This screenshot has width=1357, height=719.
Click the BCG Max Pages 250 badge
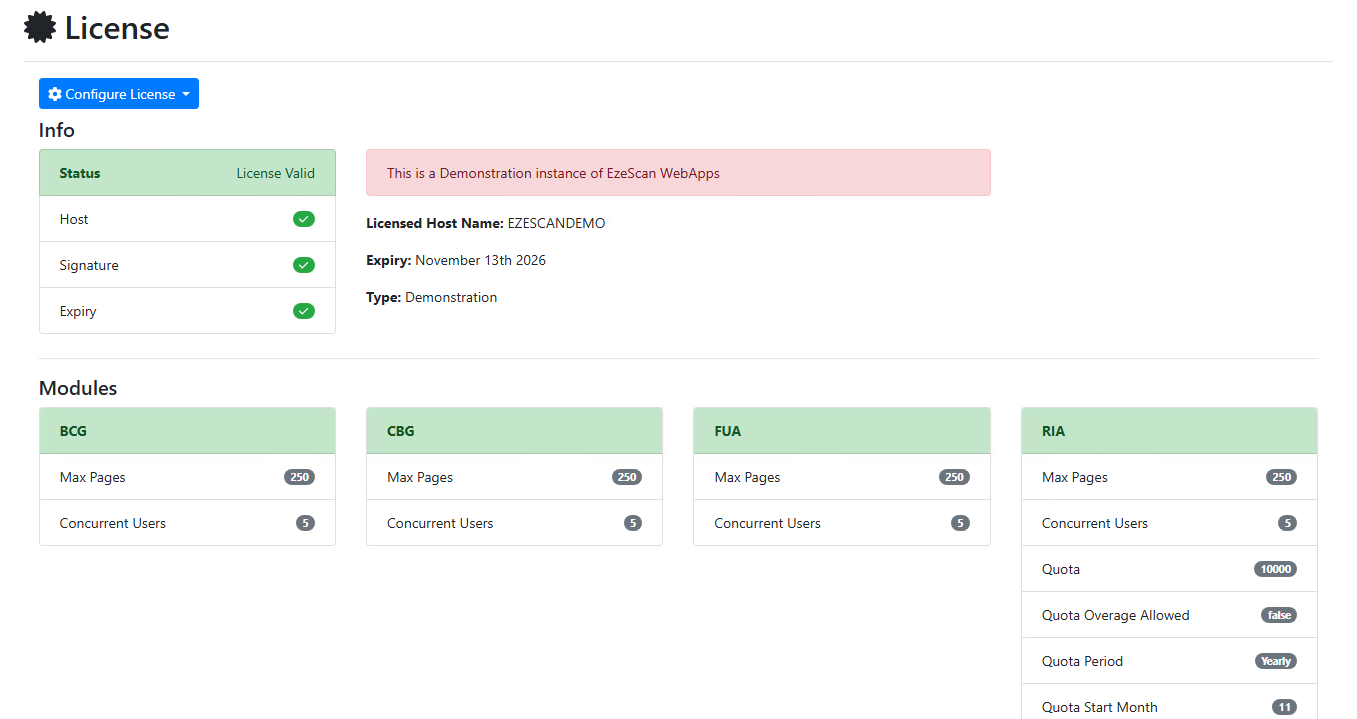[x=299, y=477]
